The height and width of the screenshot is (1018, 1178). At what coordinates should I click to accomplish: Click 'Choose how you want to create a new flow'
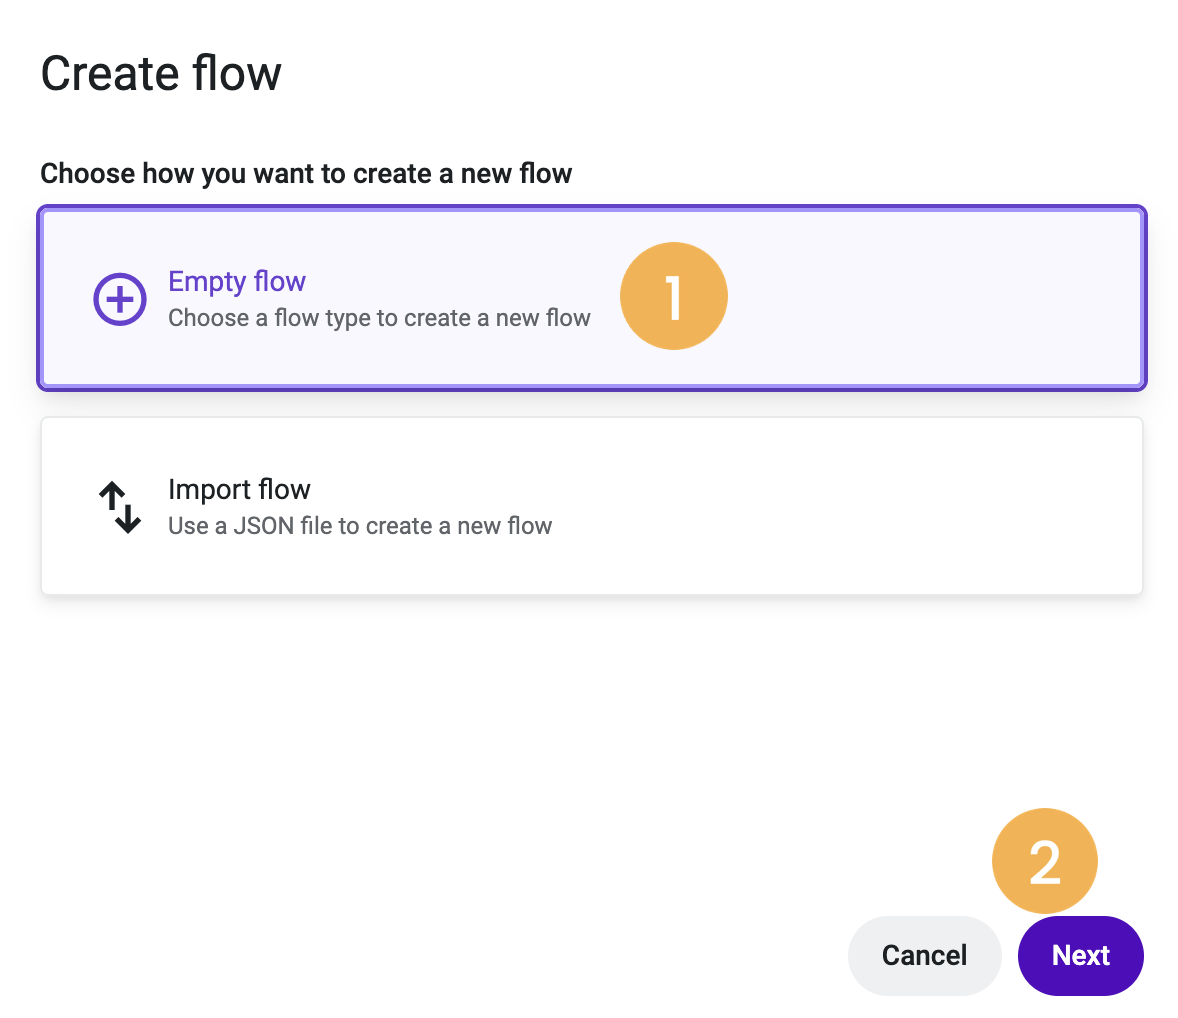[306, 174]
